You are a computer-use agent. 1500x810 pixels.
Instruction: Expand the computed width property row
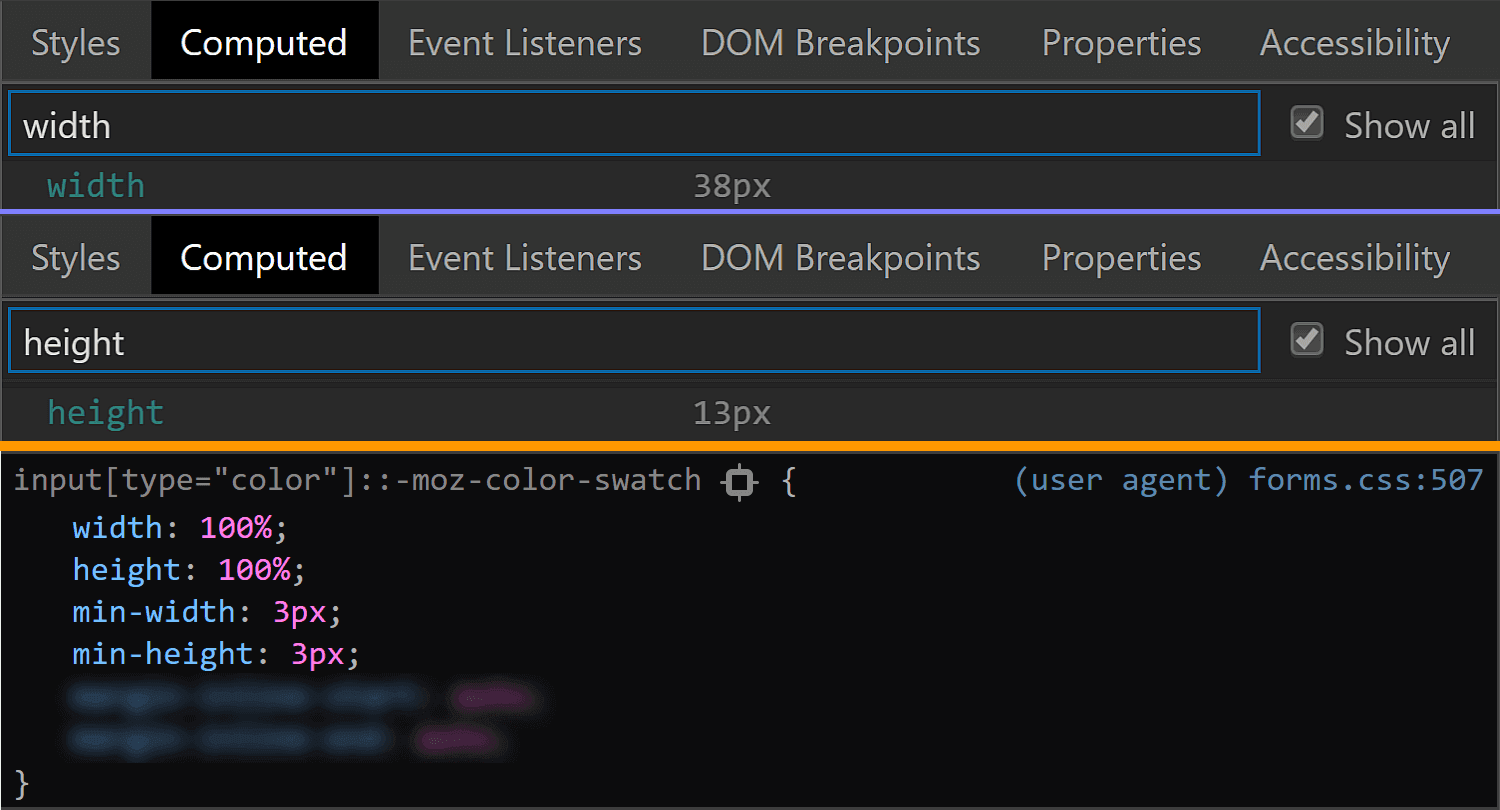click(750, 186)
